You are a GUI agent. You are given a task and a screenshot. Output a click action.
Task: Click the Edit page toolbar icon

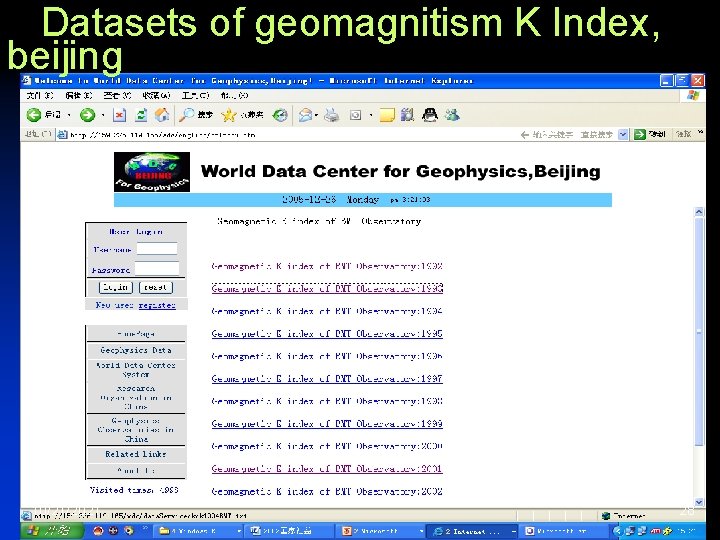tap(355, 115)
